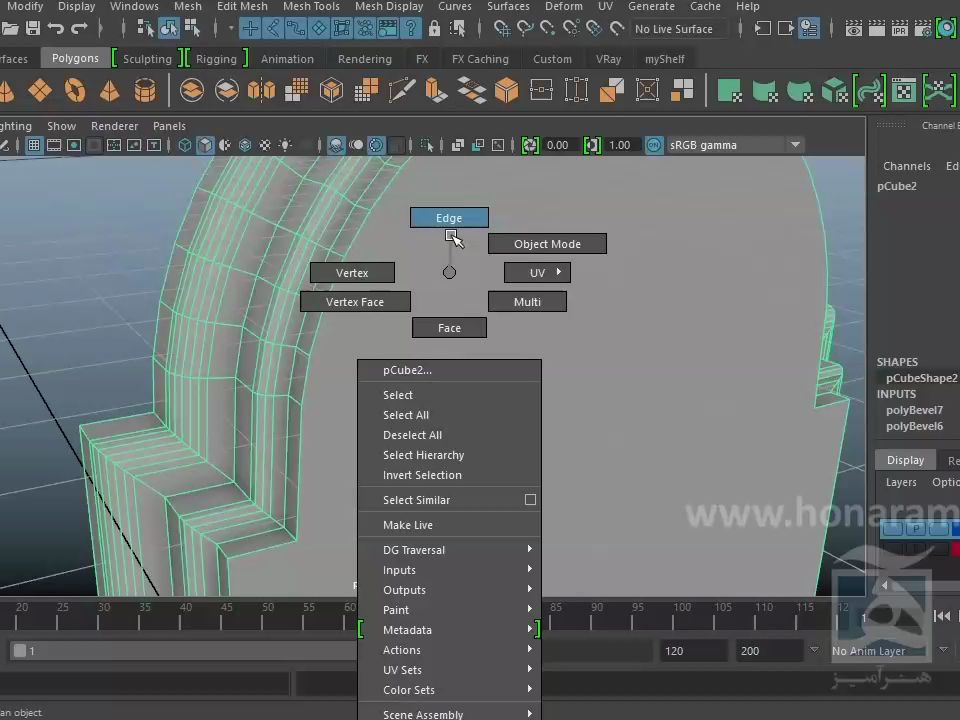
Task: Click the range slider start handle
Action: [x=20, y=651]
